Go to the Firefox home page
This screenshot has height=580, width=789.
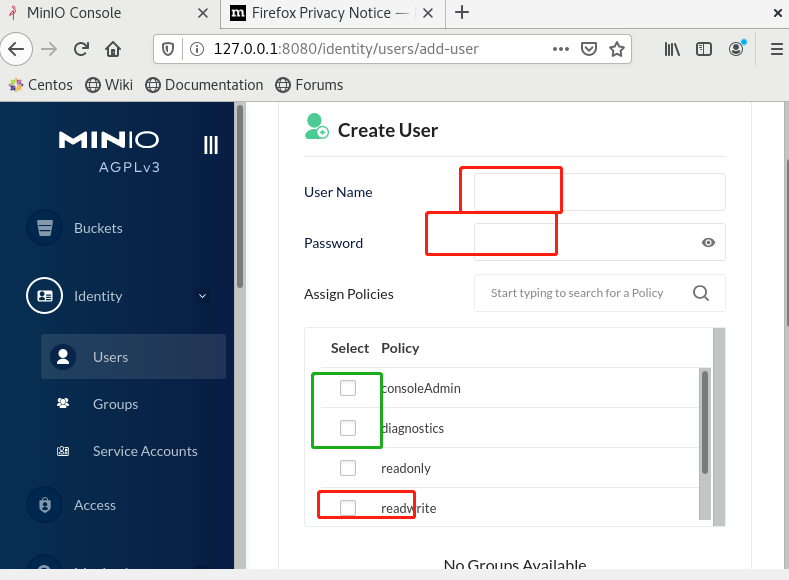click(113, 49)
